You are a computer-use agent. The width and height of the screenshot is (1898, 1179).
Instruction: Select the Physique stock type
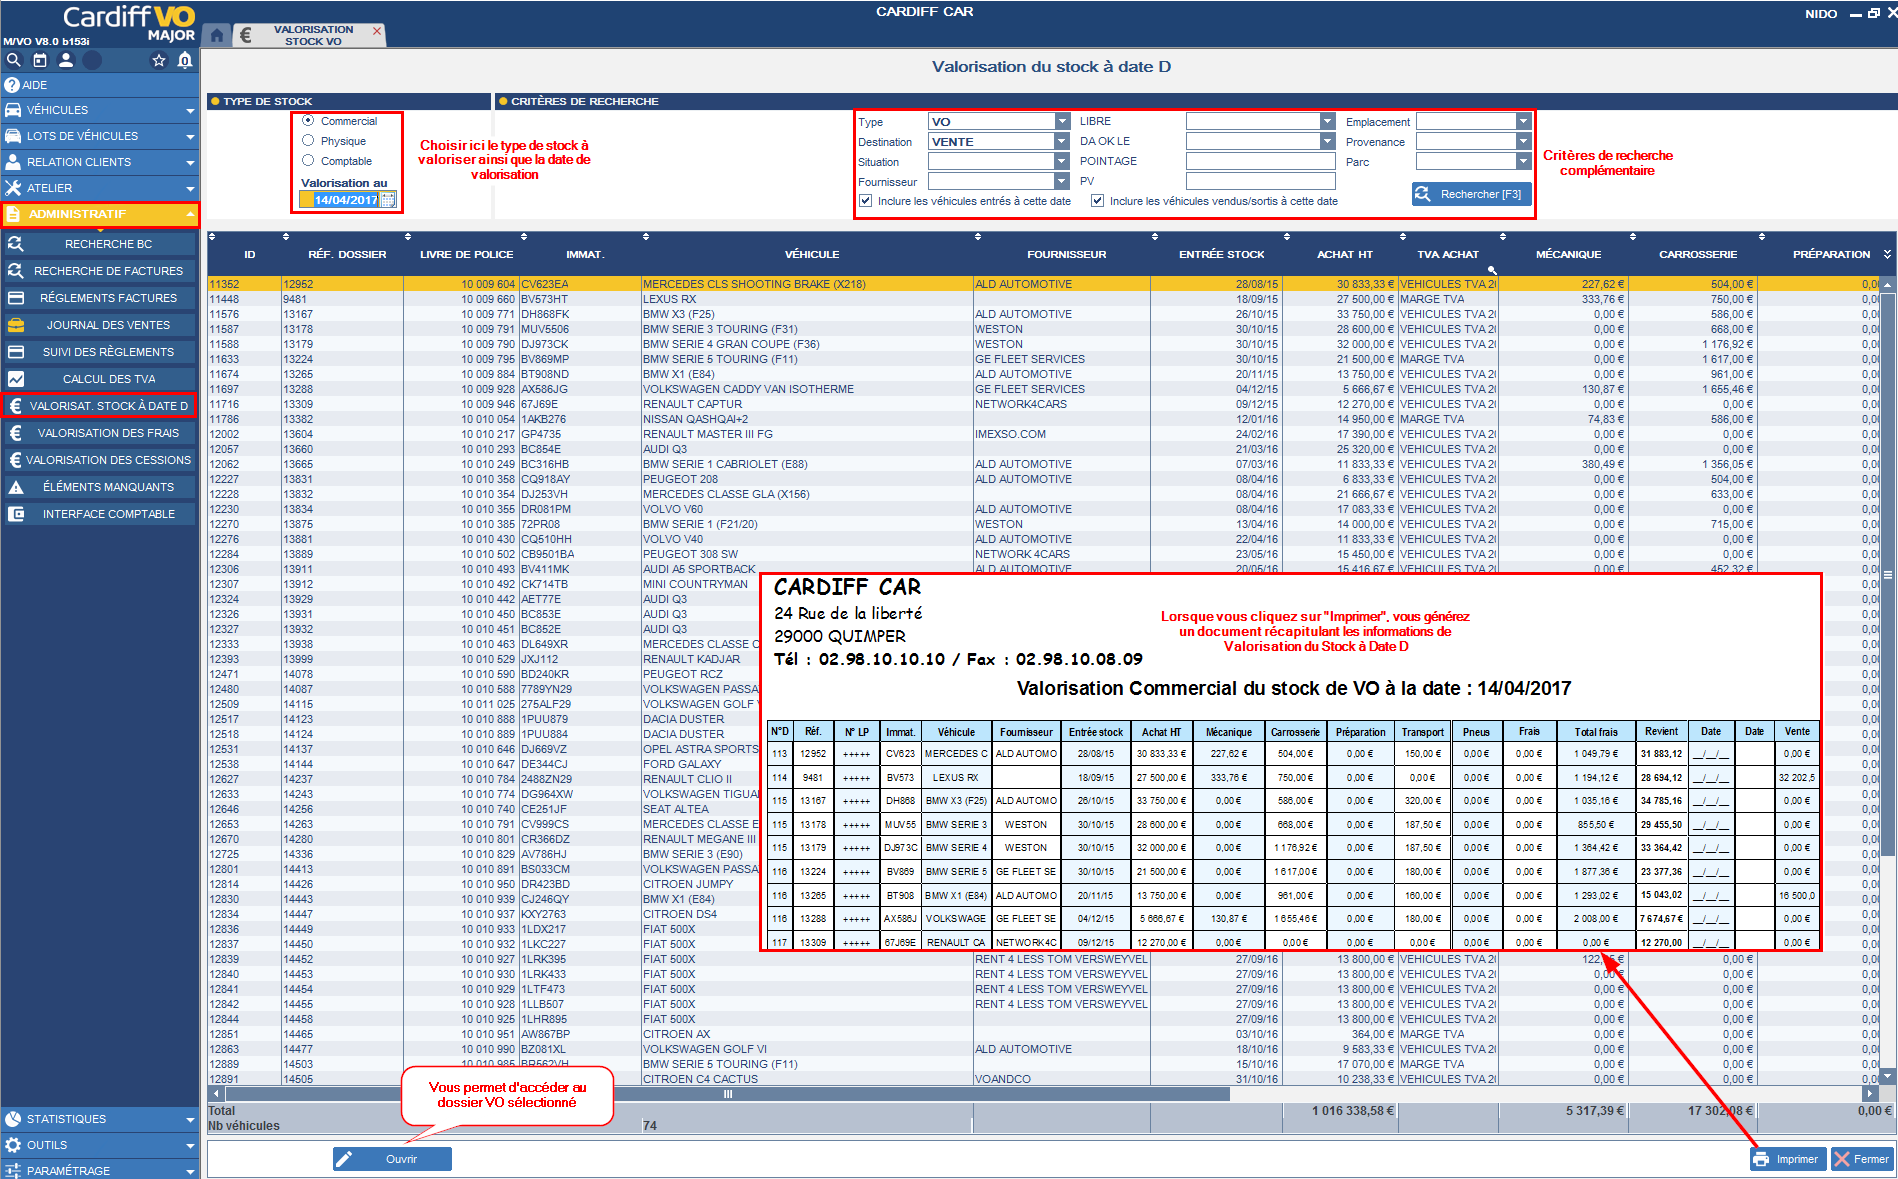(308, 141)
